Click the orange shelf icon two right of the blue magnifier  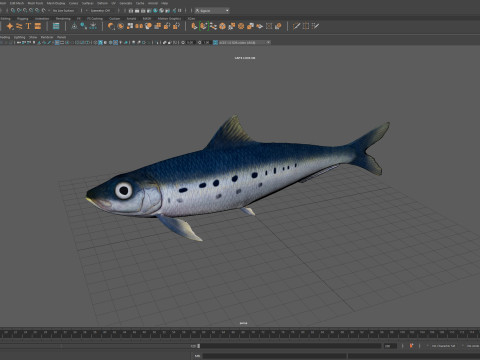click(111, 26)
